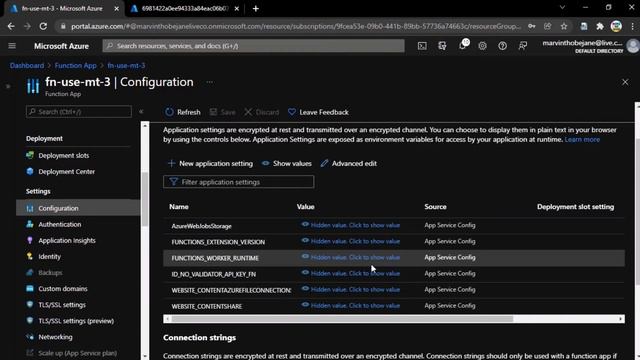The image size is (640, 360).
Task: Add a New application setting
Action: [210, 163]
